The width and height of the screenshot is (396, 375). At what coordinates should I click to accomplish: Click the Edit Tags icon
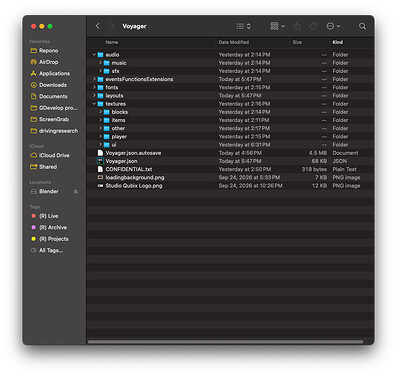(313, 26)
